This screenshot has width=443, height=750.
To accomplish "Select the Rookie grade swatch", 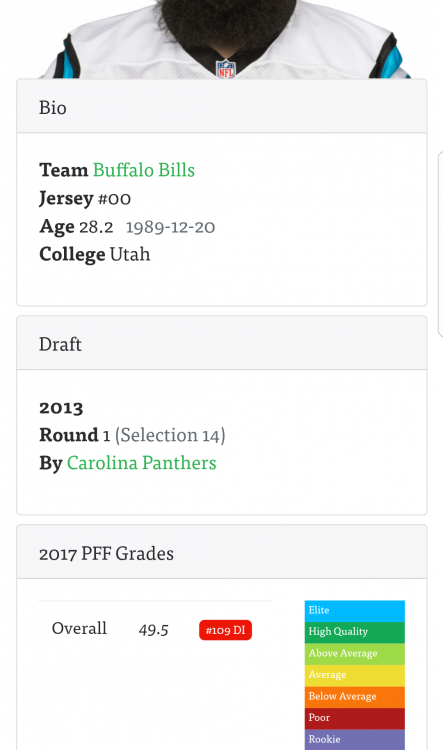I will coord(354,739).
